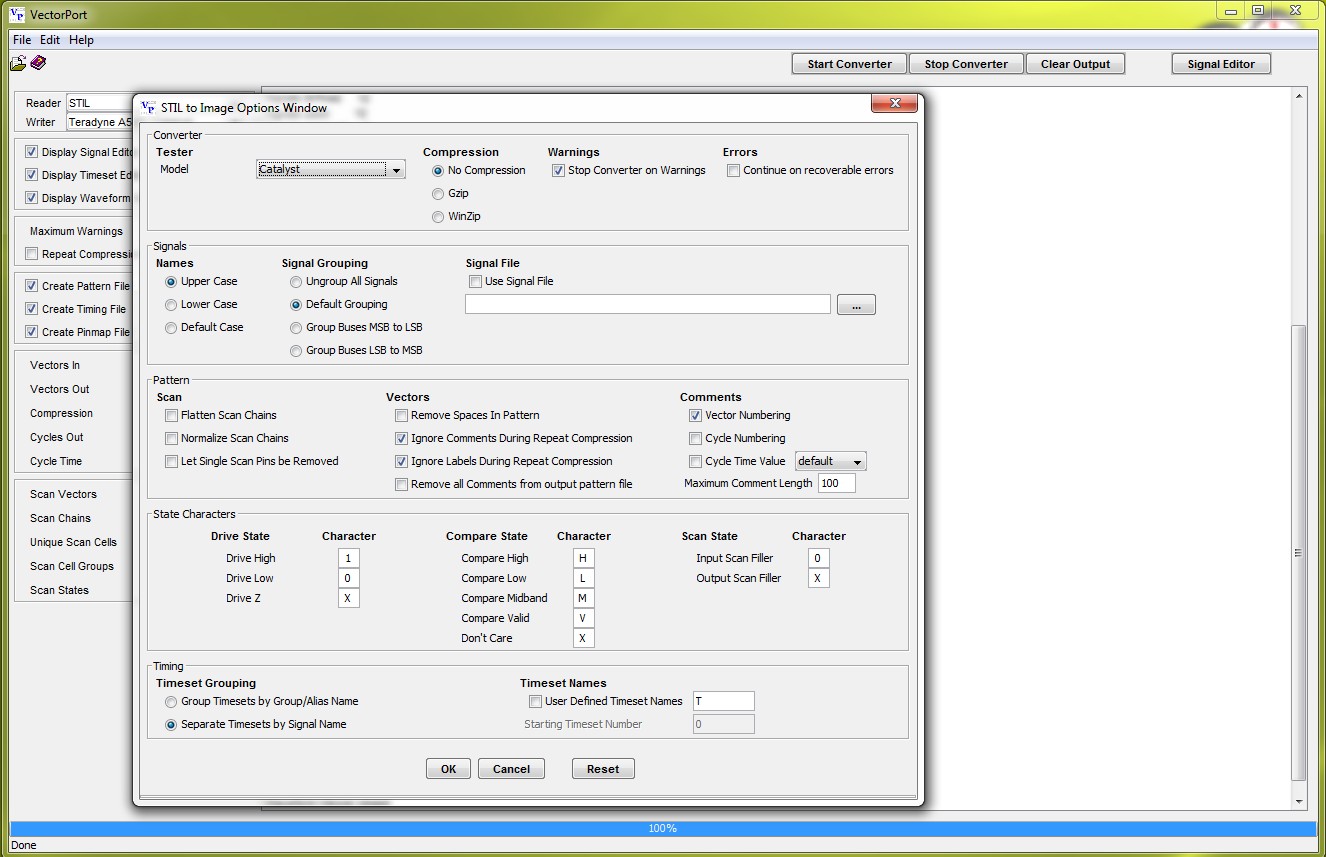This screenshot has height=857, width=1326.
Task: Click the Maximum Comment Length field
Action: pyautogui.click(x=836, y=484)
